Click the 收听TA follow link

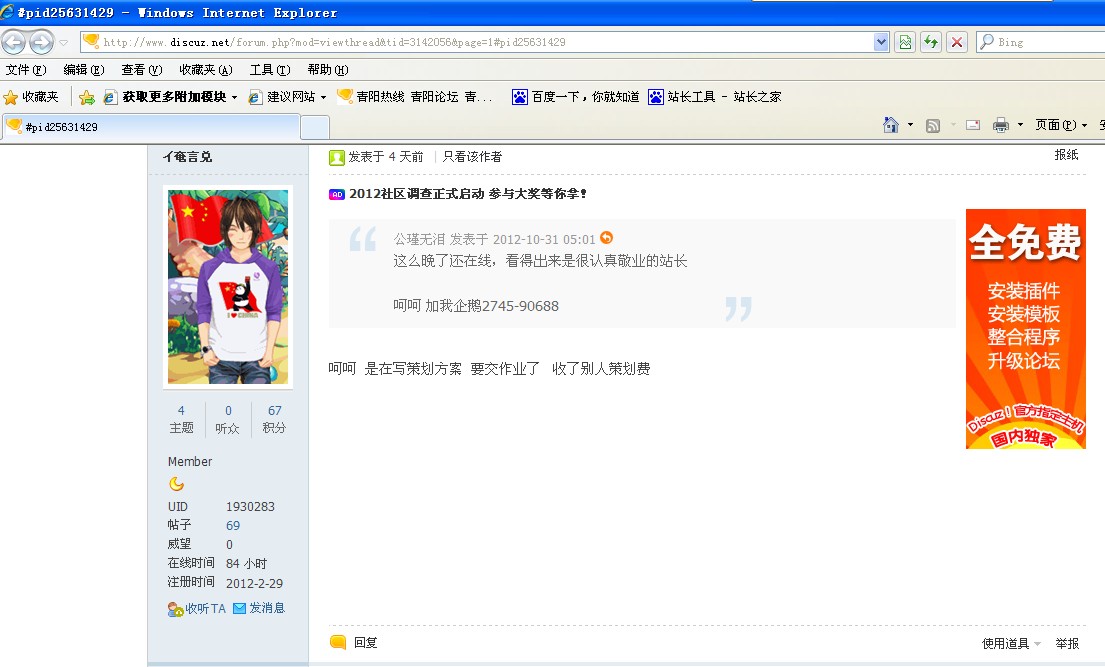click(x=197, y=608)
